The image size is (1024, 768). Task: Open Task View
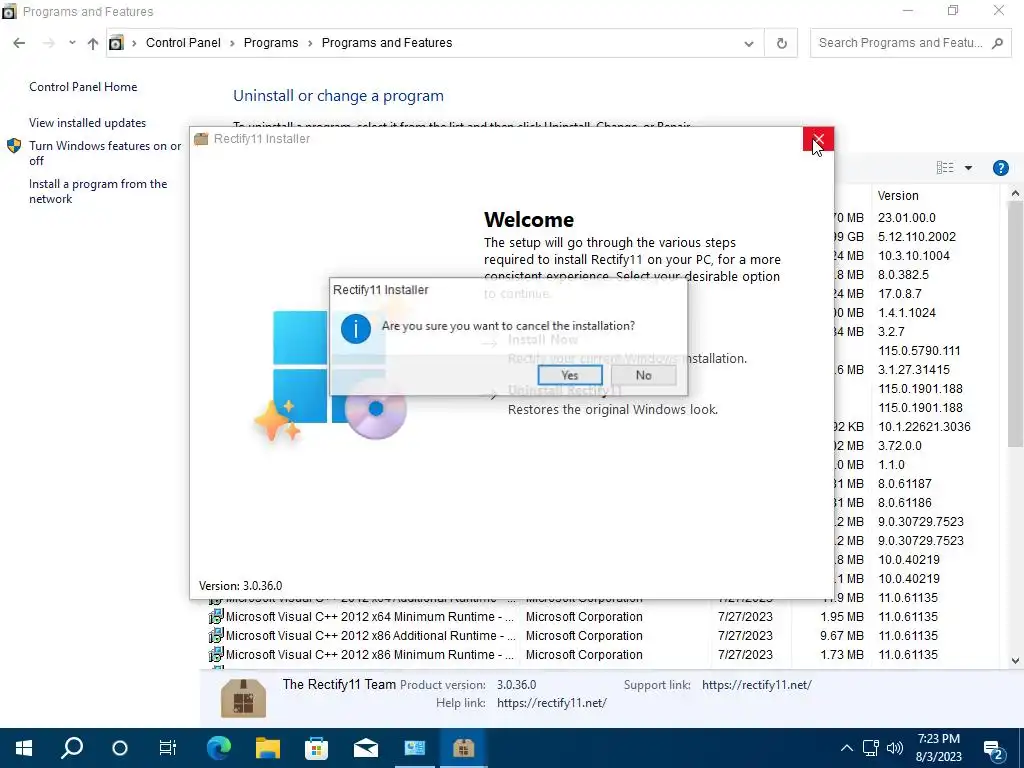168,748
